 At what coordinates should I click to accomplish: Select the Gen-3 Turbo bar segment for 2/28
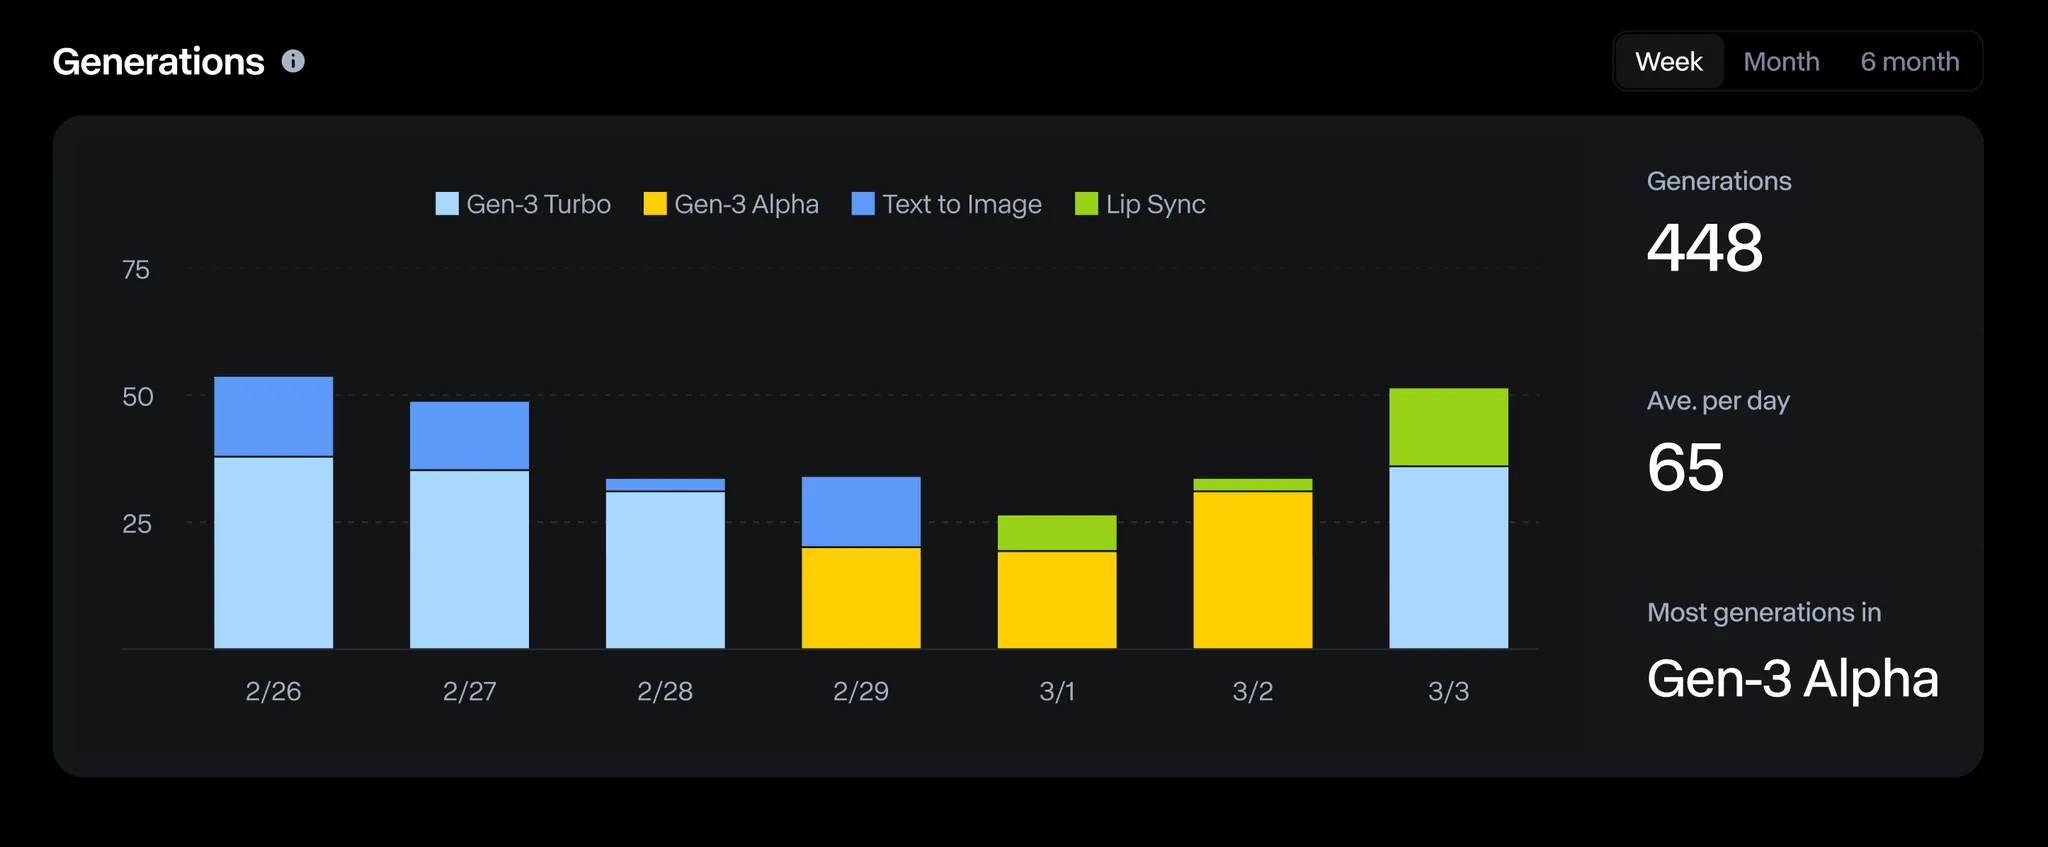[665, 570]
